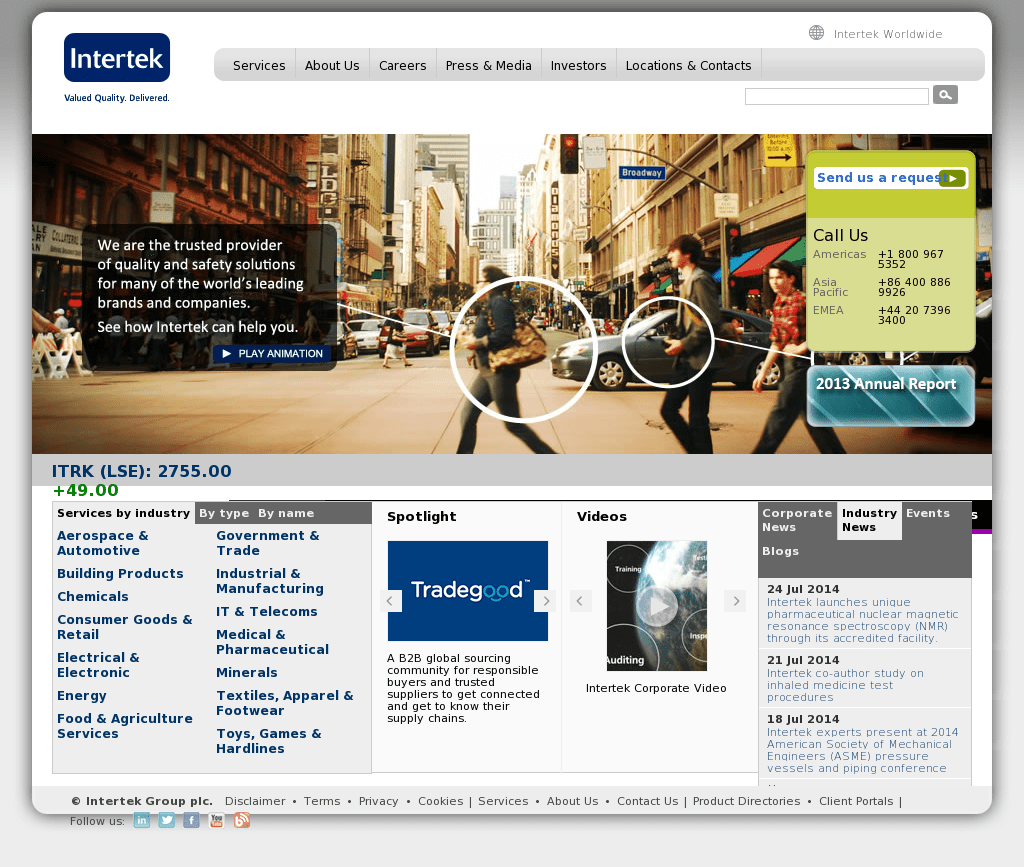Open the Energy industry link
1024x867 pixels.
point(82,696)
